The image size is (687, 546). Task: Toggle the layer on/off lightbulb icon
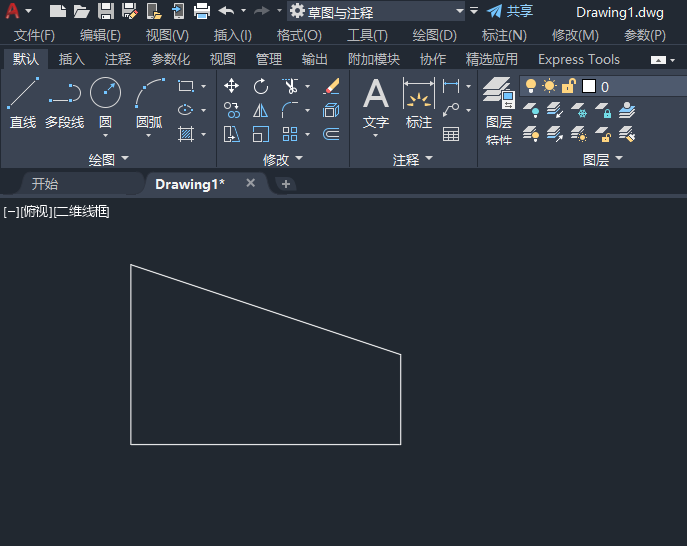(531, 86)
